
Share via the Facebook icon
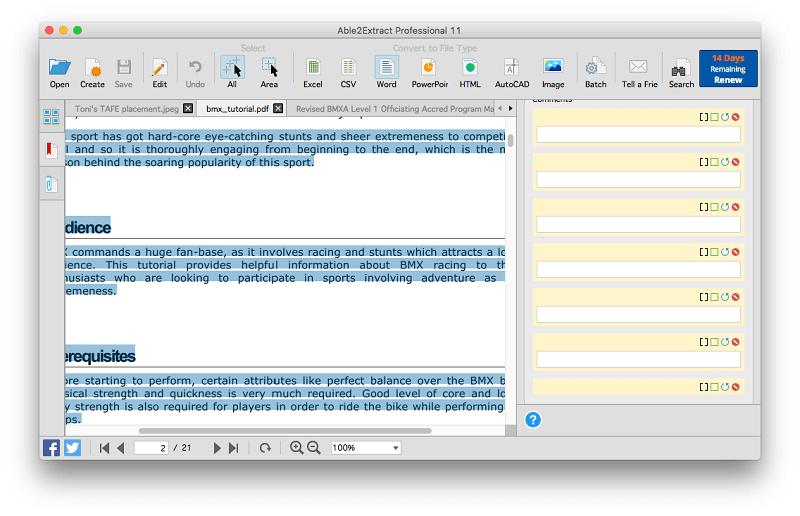51,448
